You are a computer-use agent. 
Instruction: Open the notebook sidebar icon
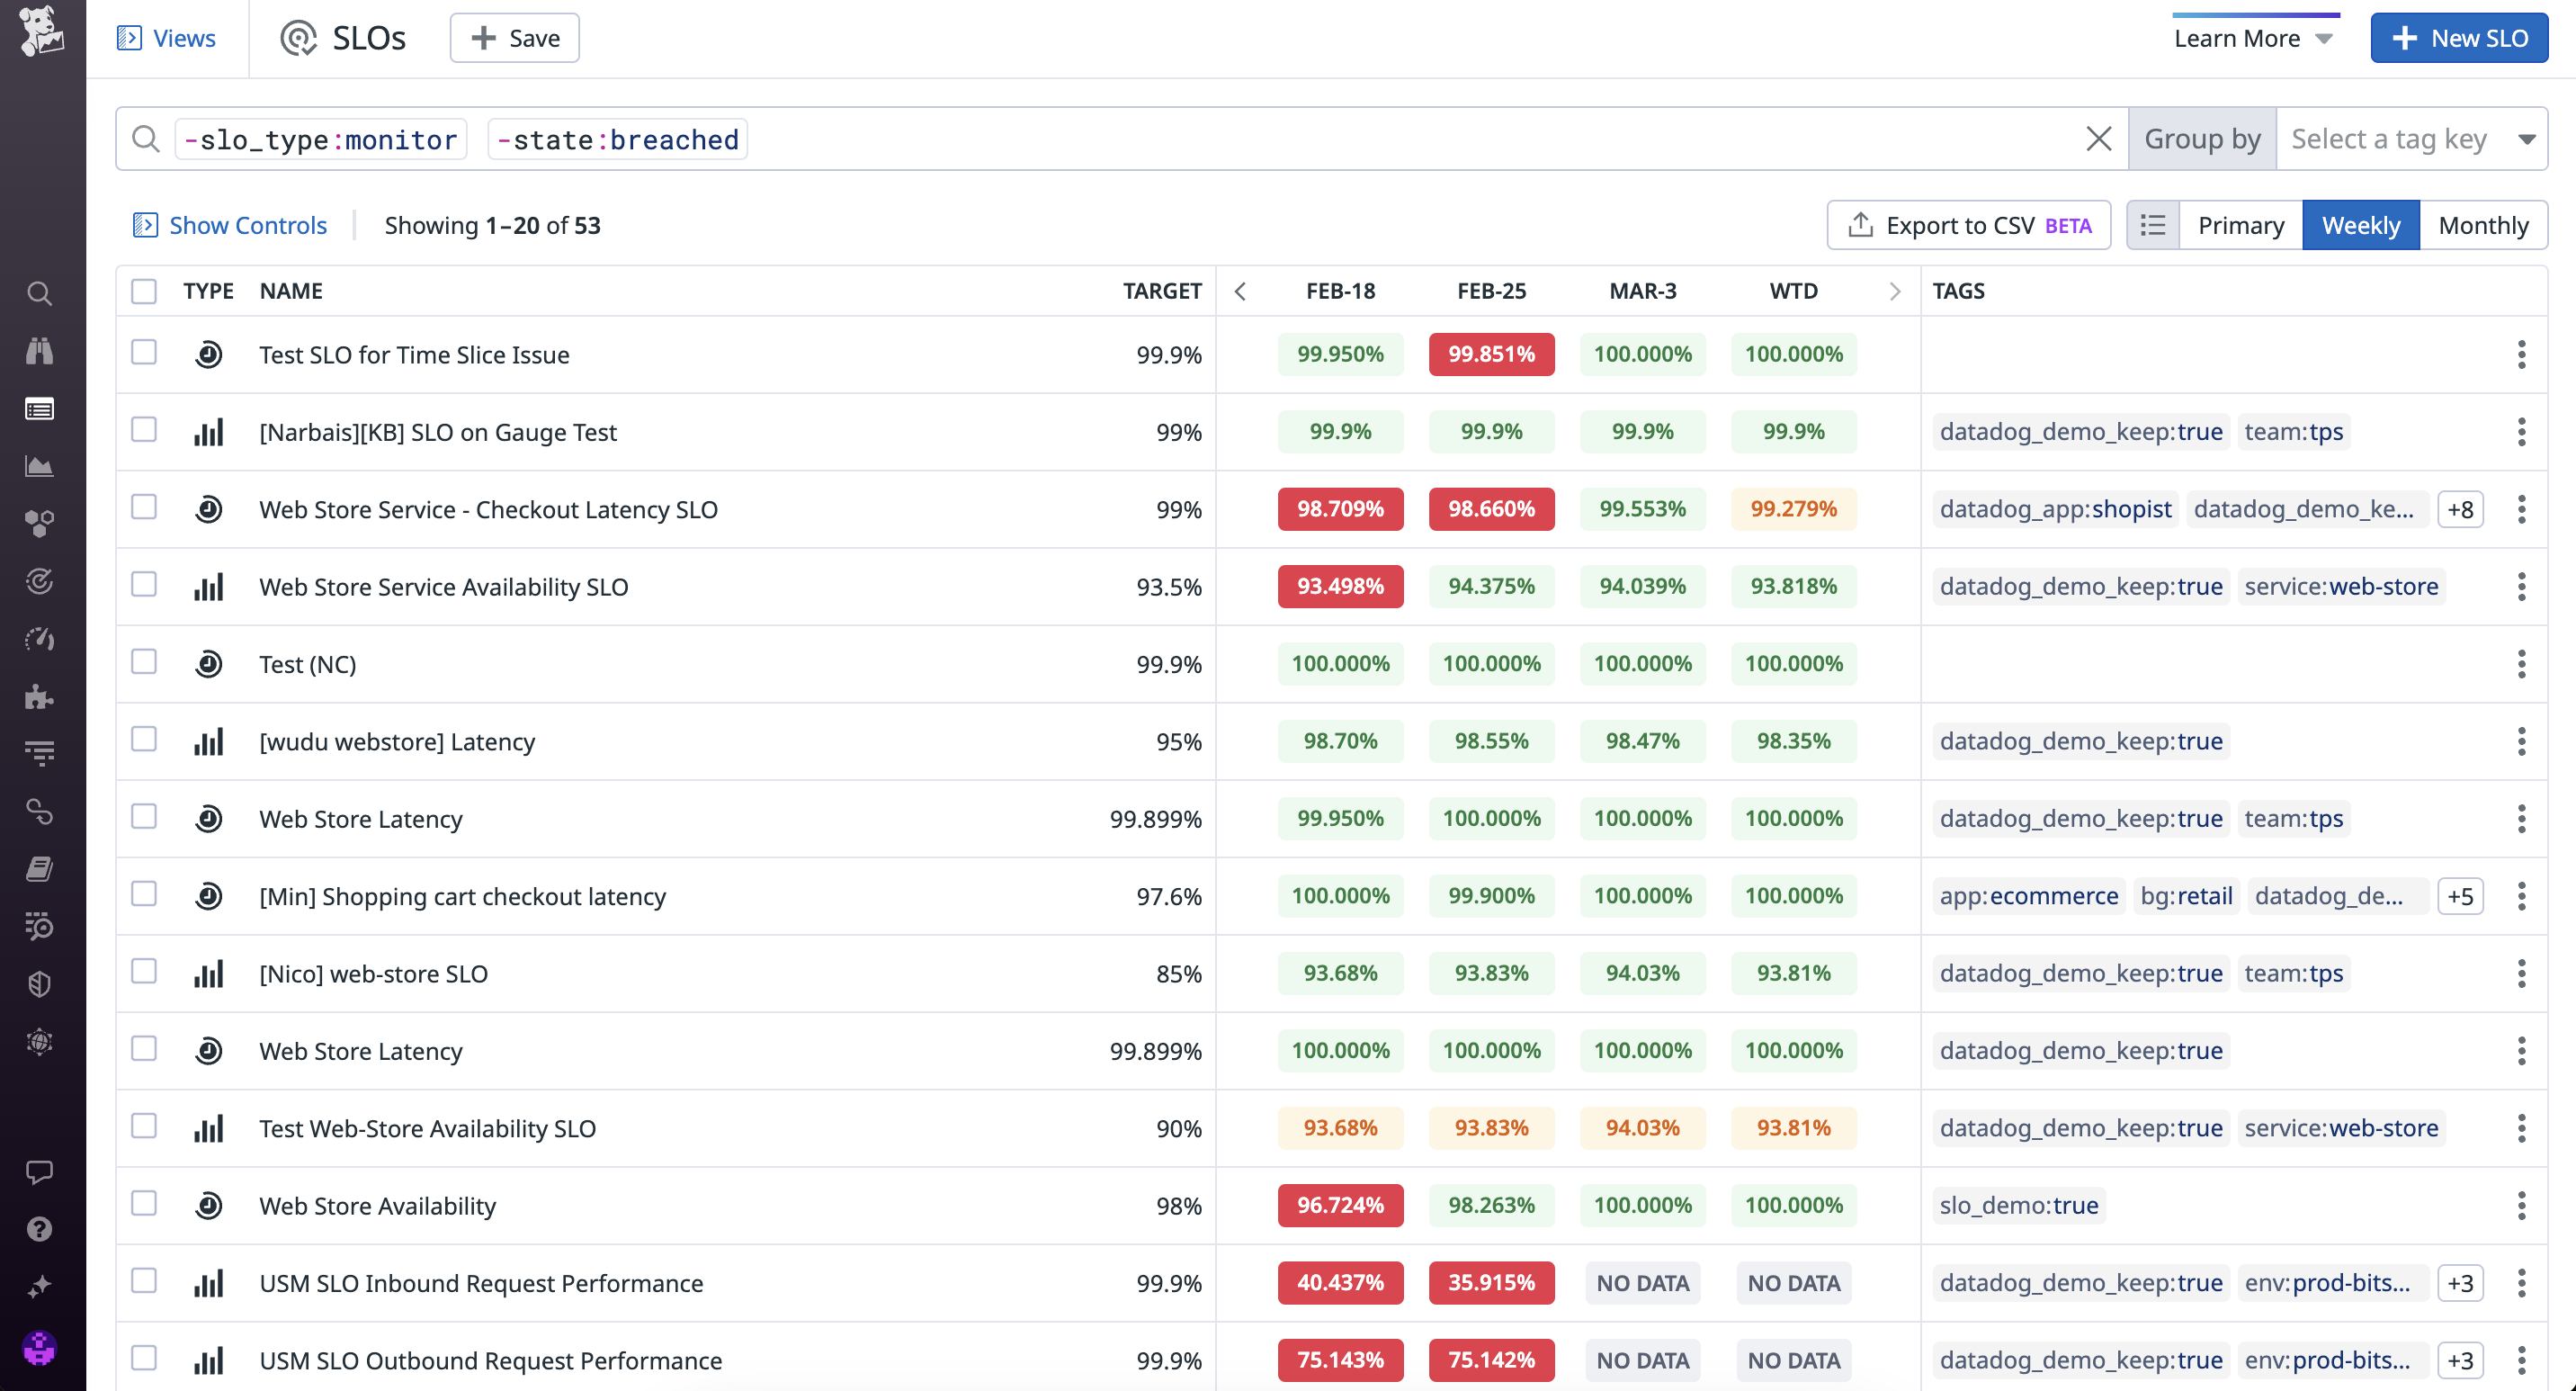[x=39, y=869]
